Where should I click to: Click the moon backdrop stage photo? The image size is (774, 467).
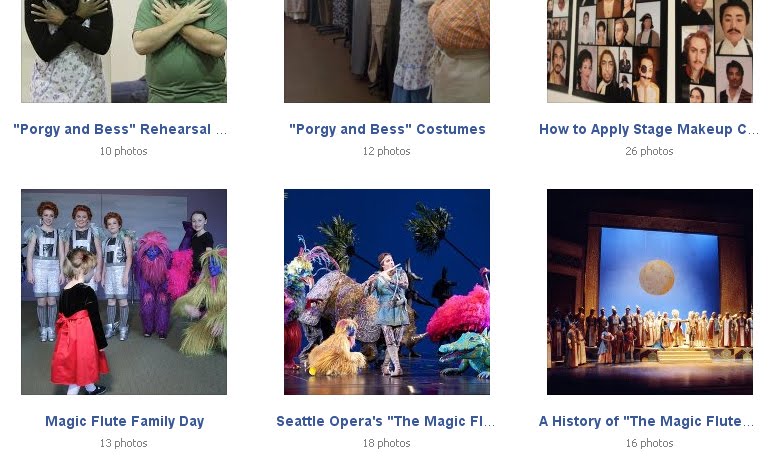pos(650,292)
